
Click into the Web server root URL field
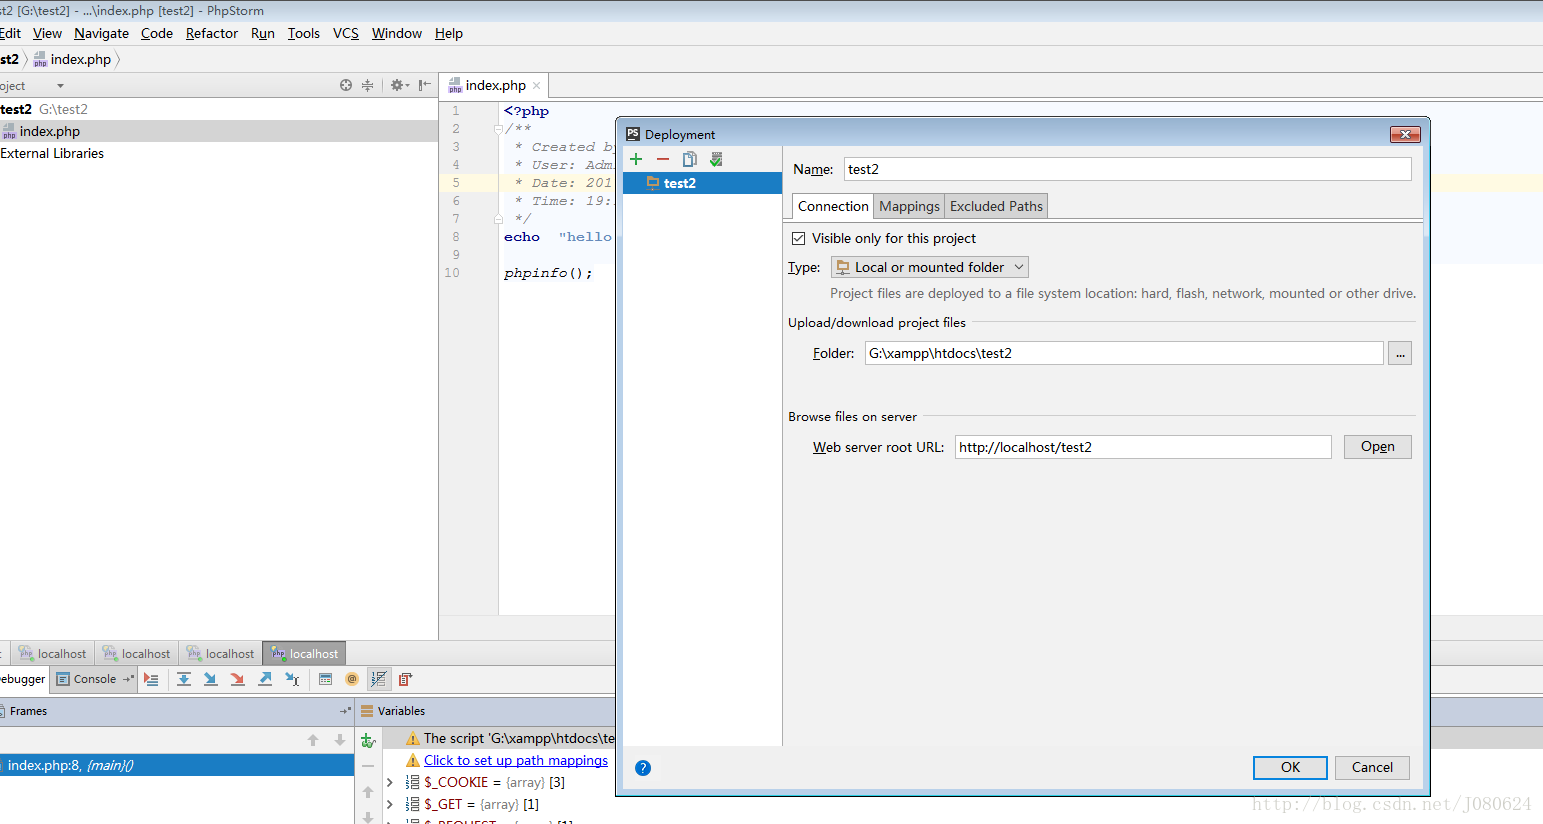click(x=1143, y=447)
